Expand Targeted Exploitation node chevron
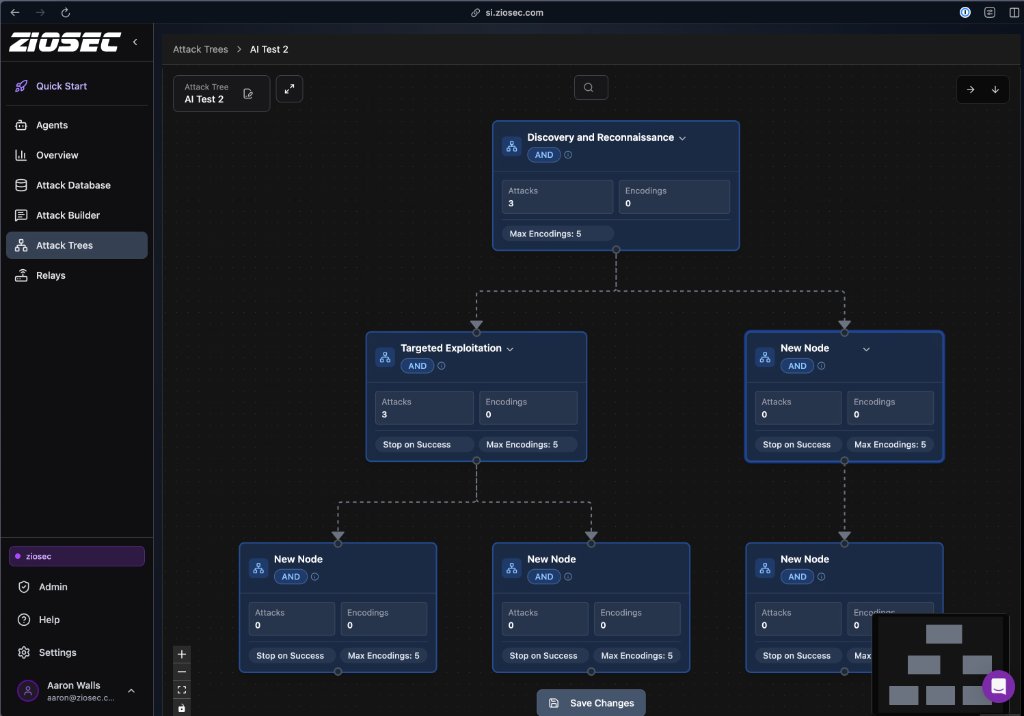Screen dimensions: 1024x716 510,350
